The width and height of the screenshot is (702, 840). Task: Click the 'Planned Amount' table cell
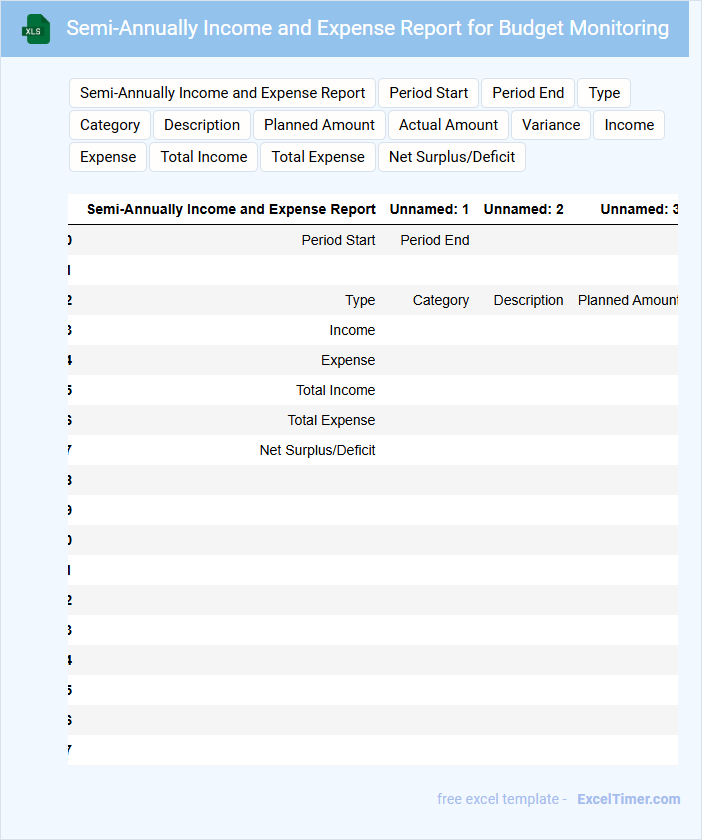(628, 301)
